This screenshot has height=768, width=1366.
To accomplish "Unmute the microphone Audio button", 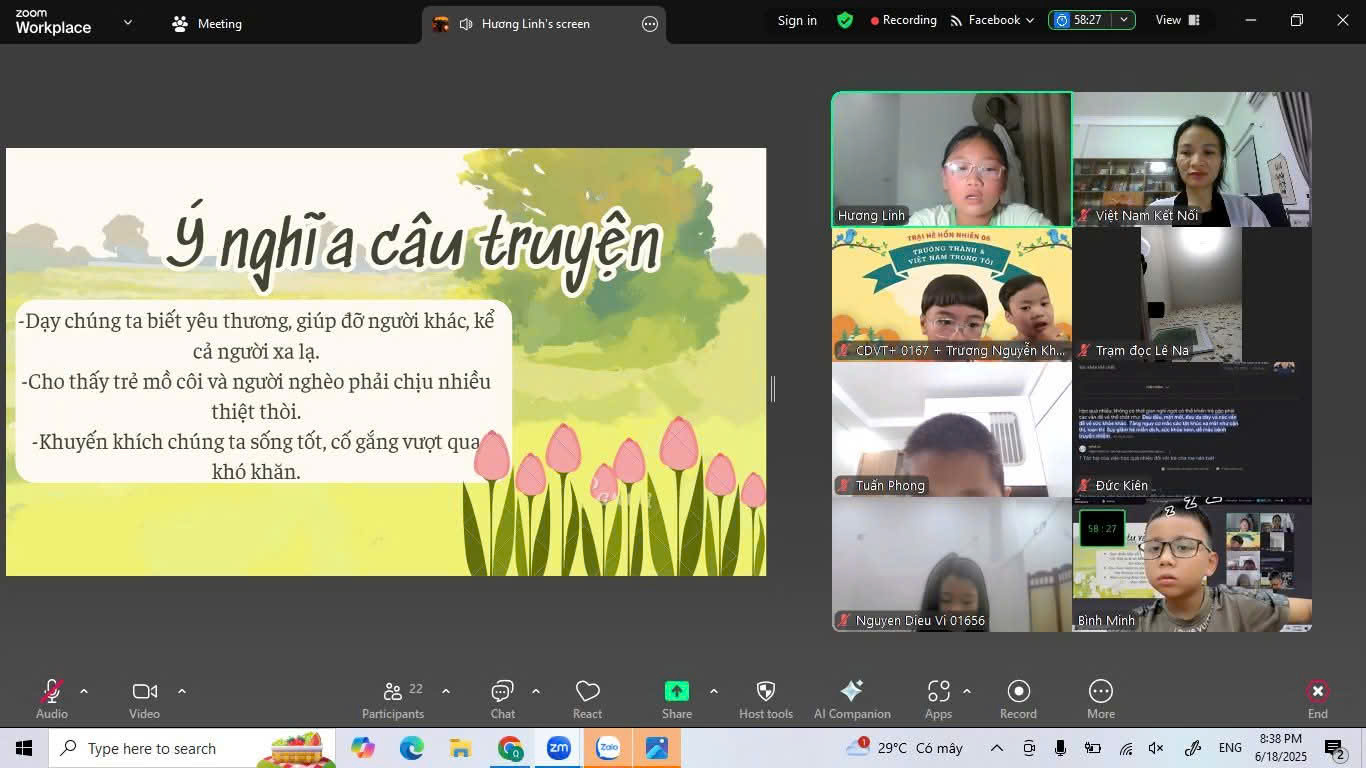I will [x=52, y=698].
